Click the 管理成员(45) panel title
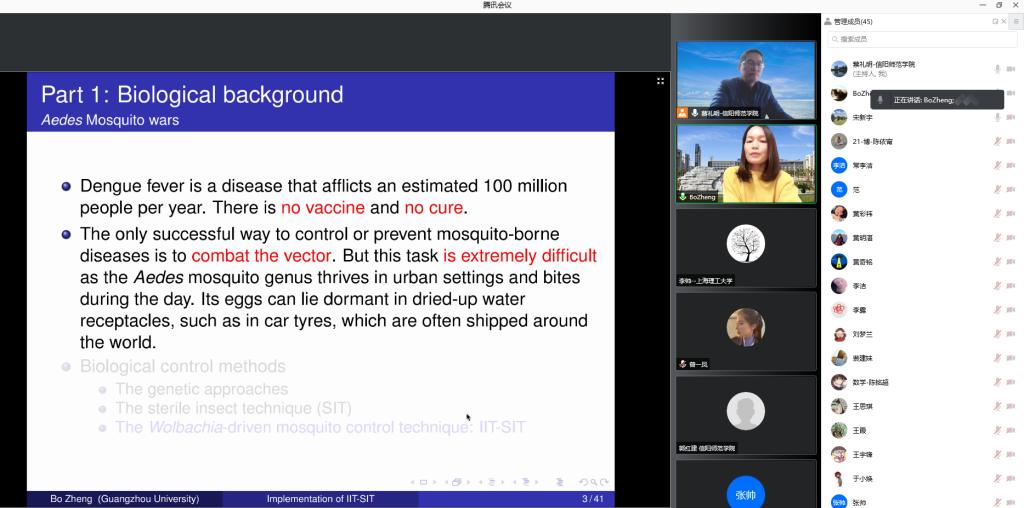 (x=852, y=21)
